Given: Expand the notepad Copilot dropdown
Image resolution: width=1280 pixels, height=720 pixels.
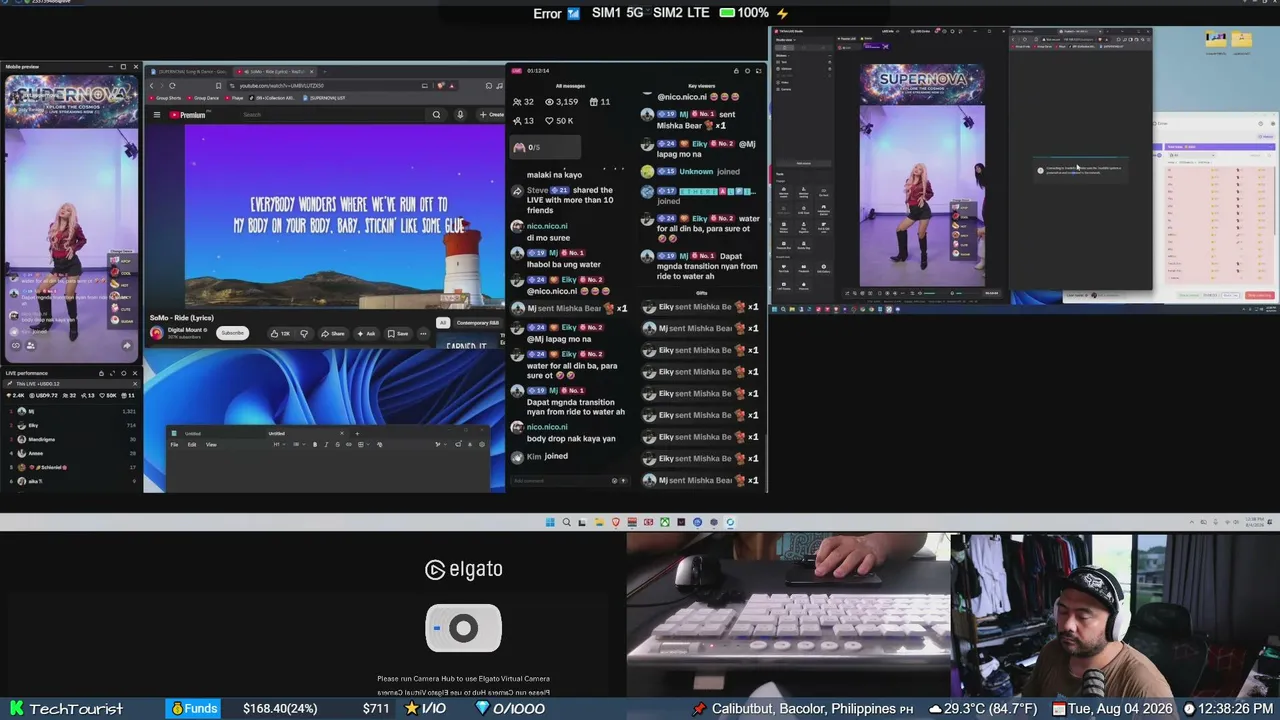Looking at the screenshot, I should coord(439,444).
